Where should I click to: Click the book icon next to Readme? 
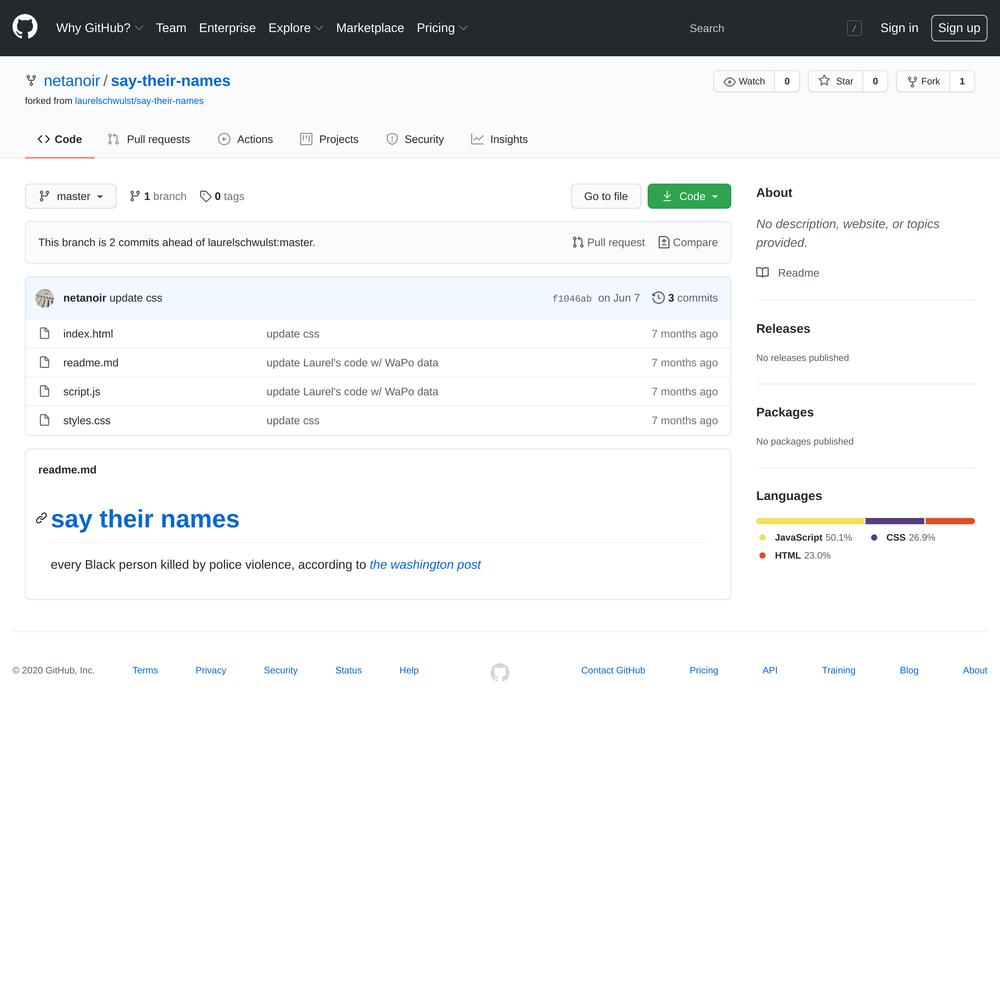(762, 272)
